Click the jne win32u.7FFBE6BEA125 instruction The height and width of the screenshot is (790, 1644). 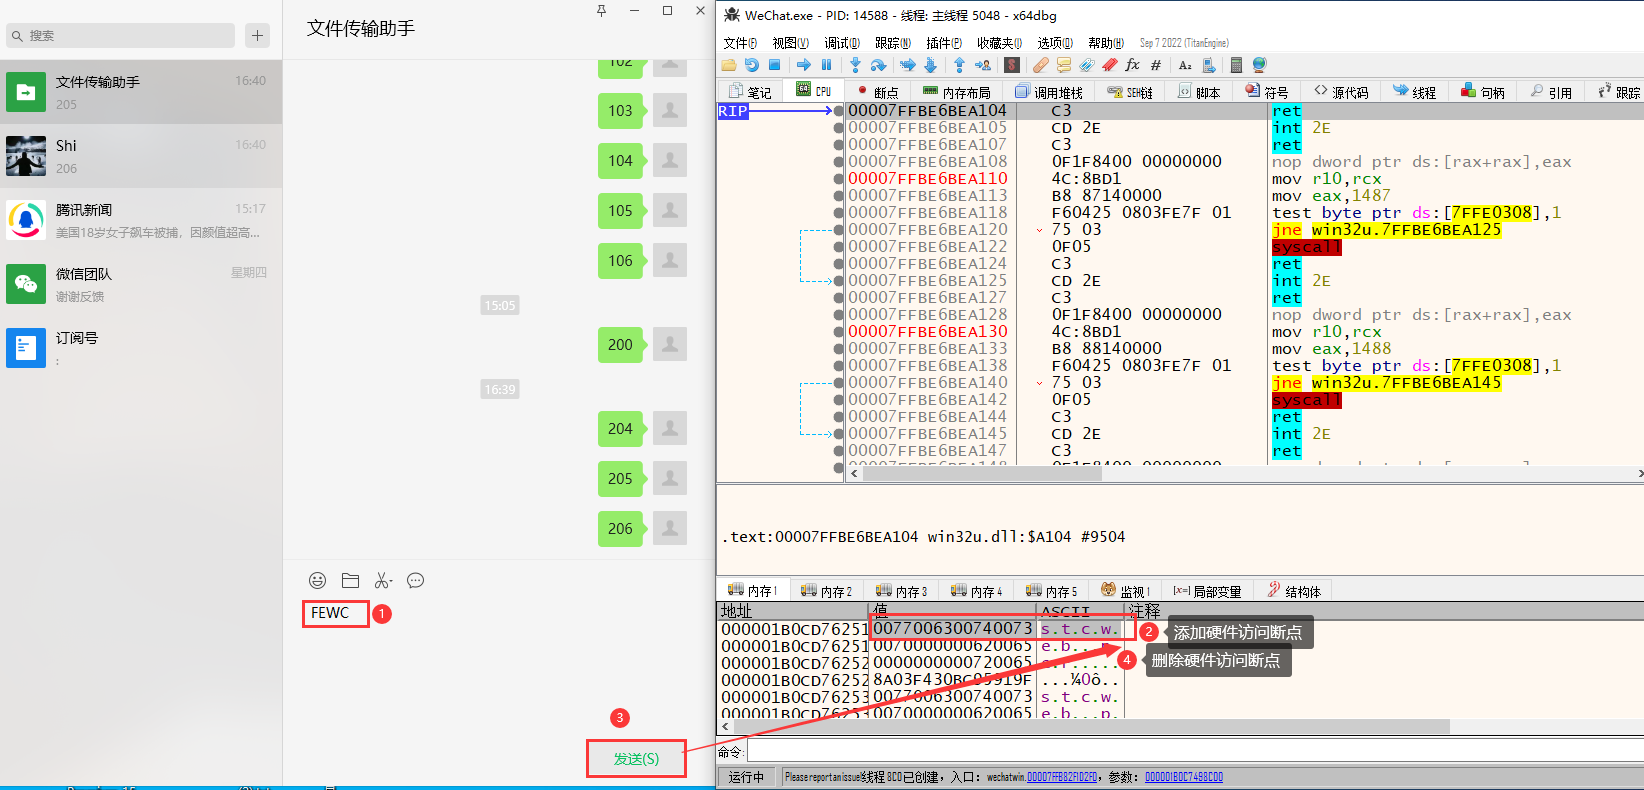(1386, 229)
